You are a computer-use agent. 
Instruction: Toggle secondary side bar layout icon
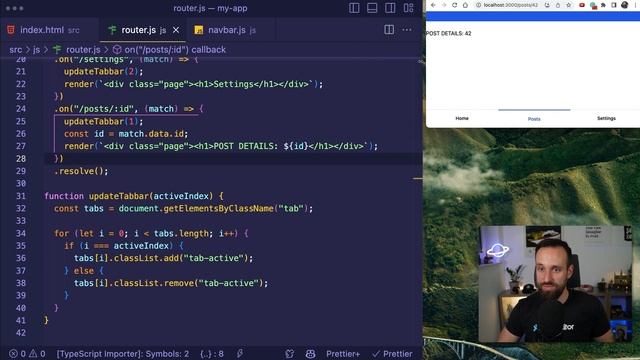coord(390,8)
